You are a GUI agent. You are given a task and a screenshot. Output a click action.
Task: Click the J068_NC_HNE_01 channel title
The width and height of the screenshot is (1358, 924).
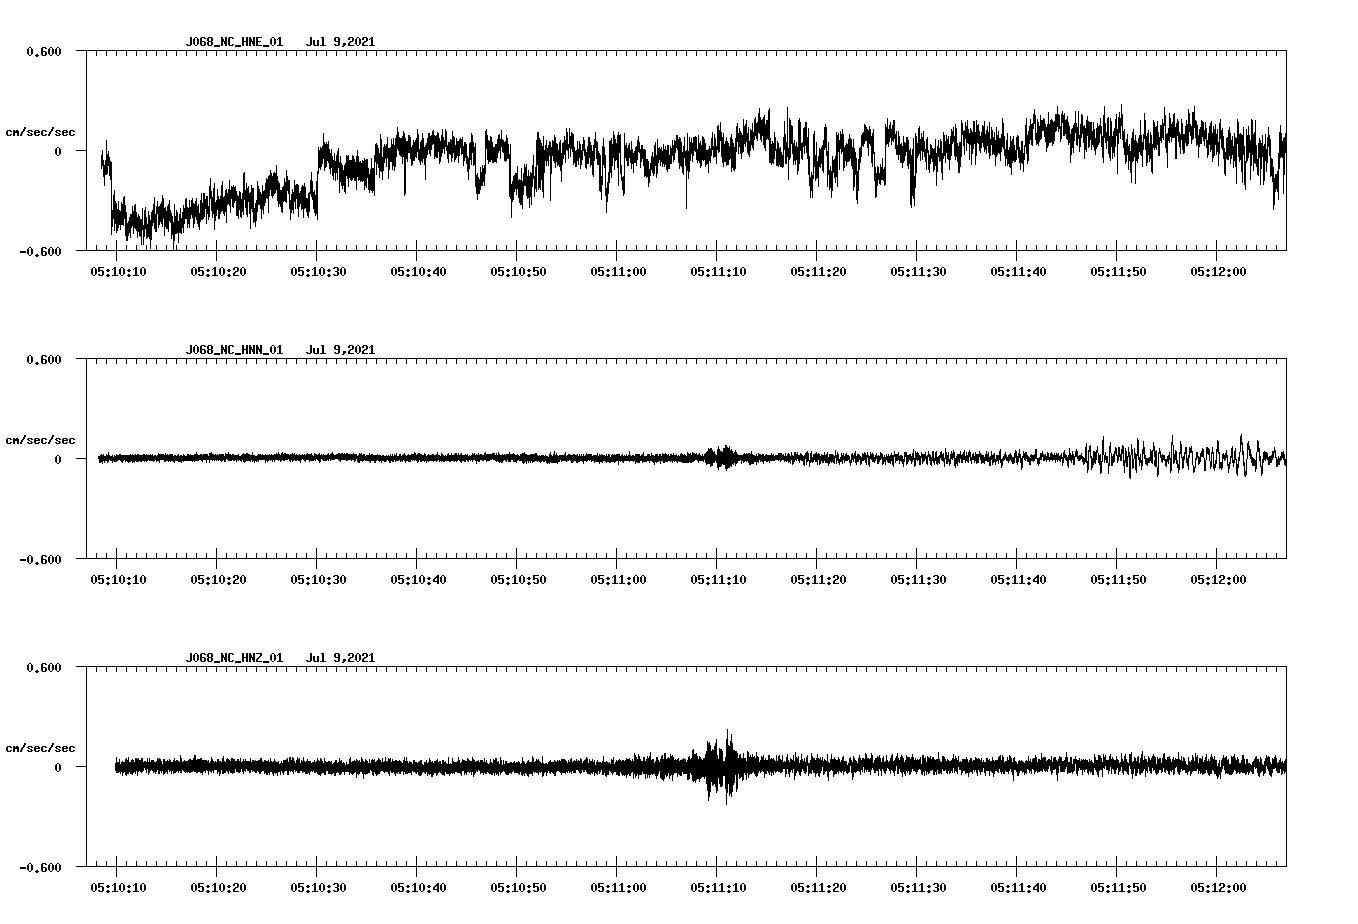click(234, 42)
